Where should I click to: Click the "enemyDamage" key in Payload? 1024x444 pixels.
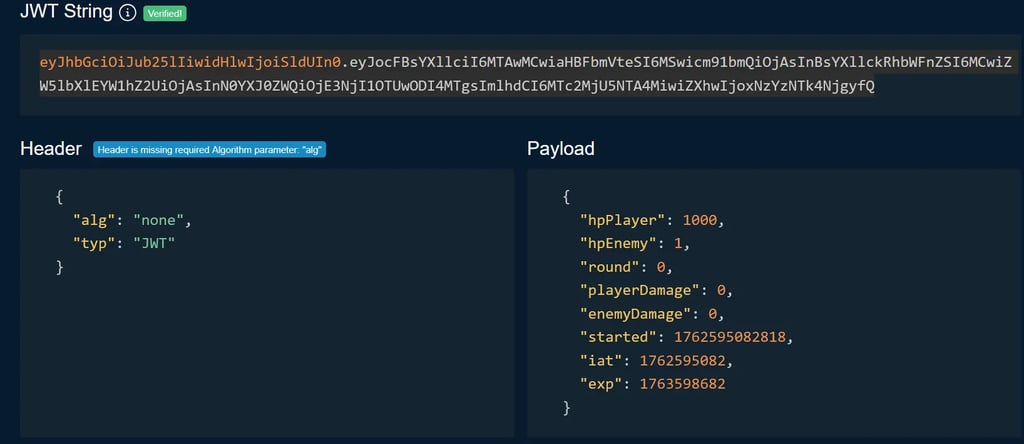click(x=635, y=314)
